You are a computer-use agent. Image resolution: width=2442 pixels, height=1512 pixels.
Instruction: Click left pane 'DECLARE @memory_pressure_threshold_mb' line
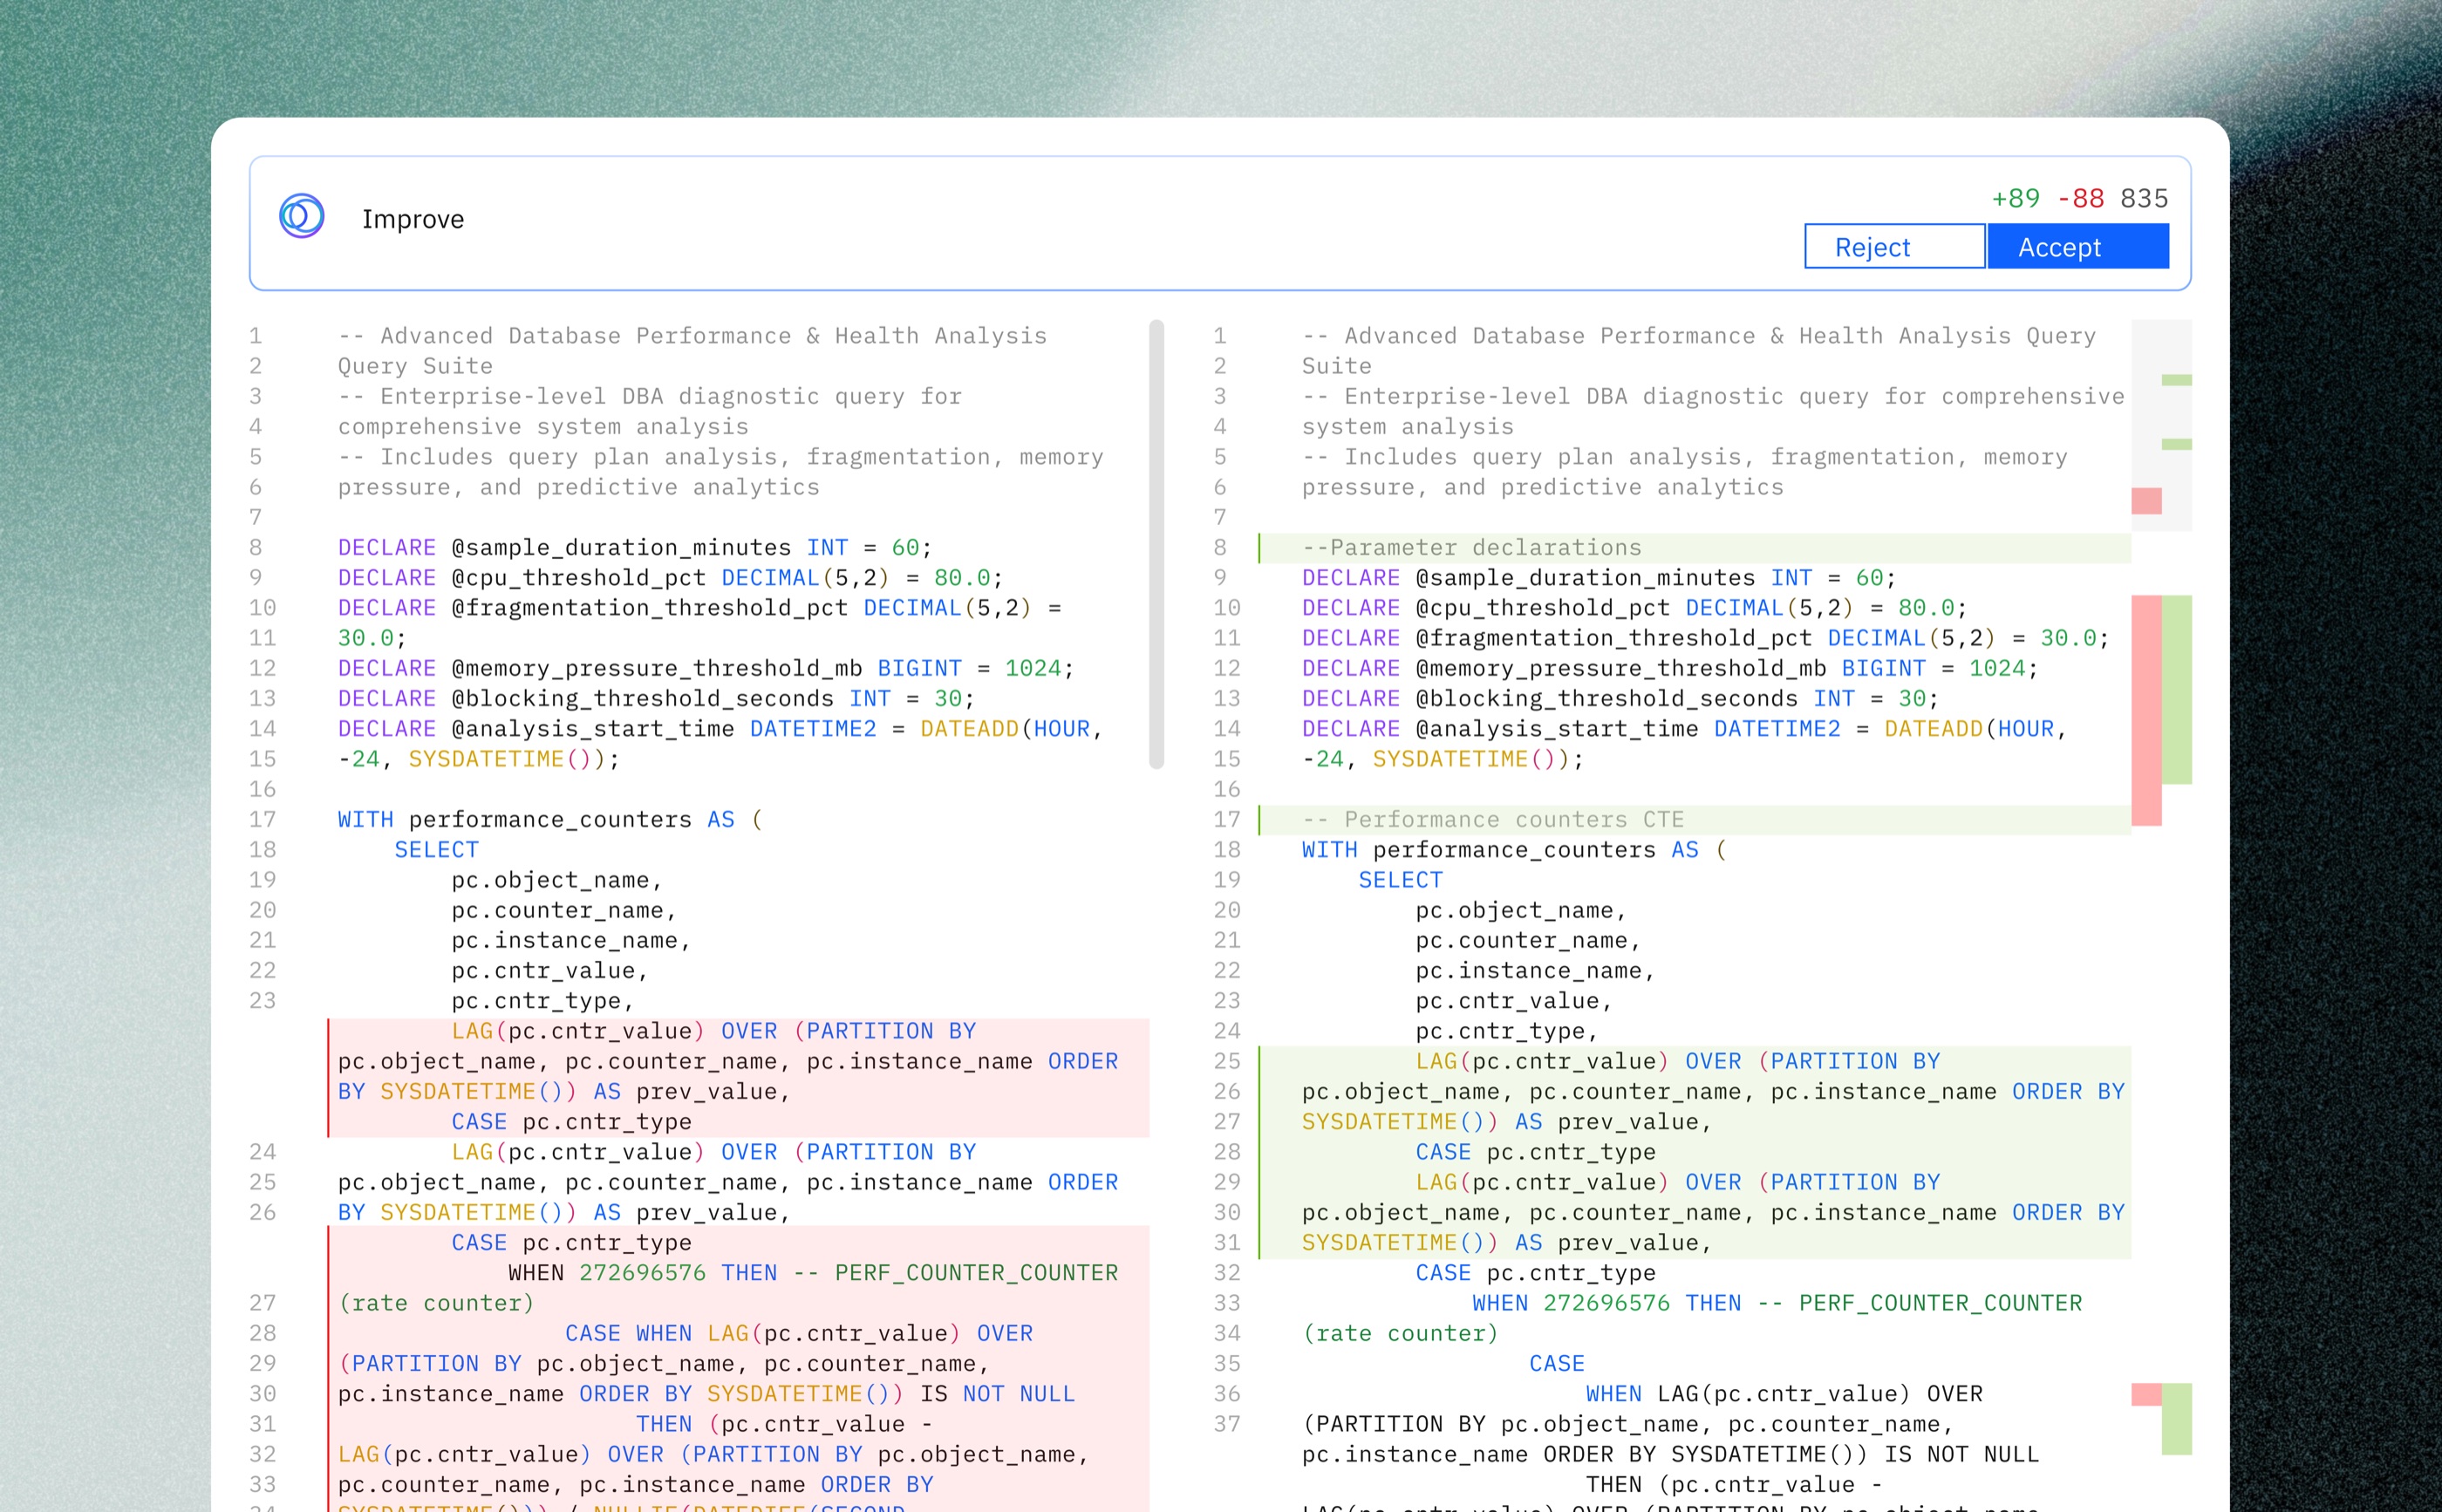(x=706, y=668)
